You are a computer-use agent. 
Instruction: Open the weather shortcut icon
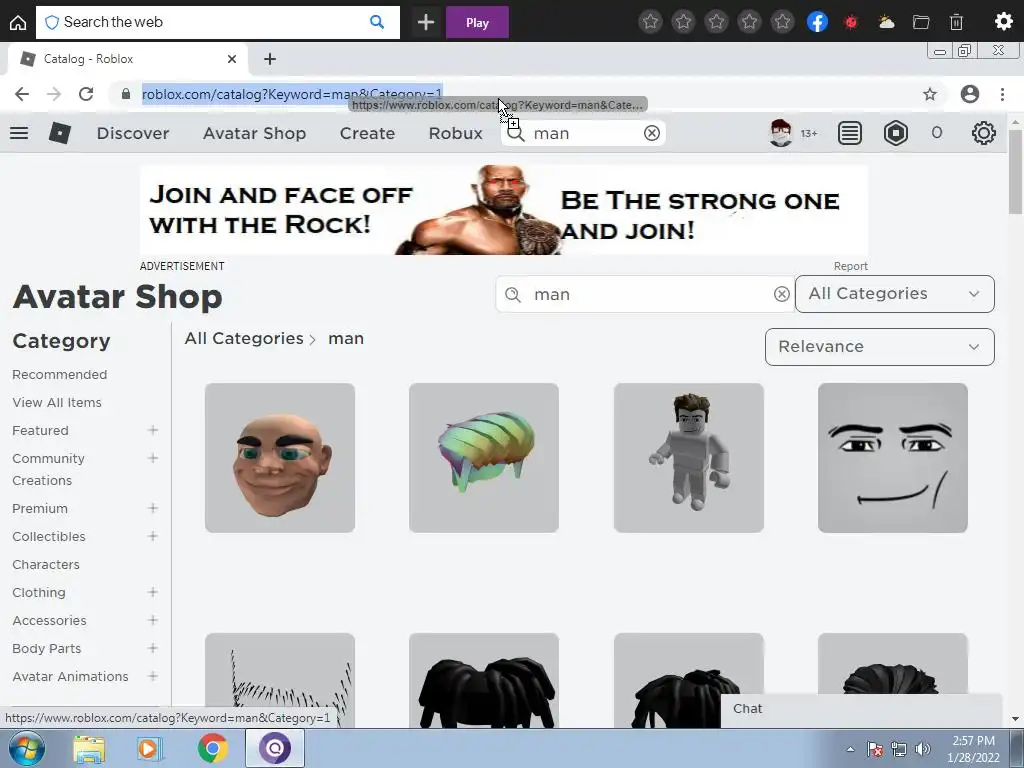(x=886, y=22)
